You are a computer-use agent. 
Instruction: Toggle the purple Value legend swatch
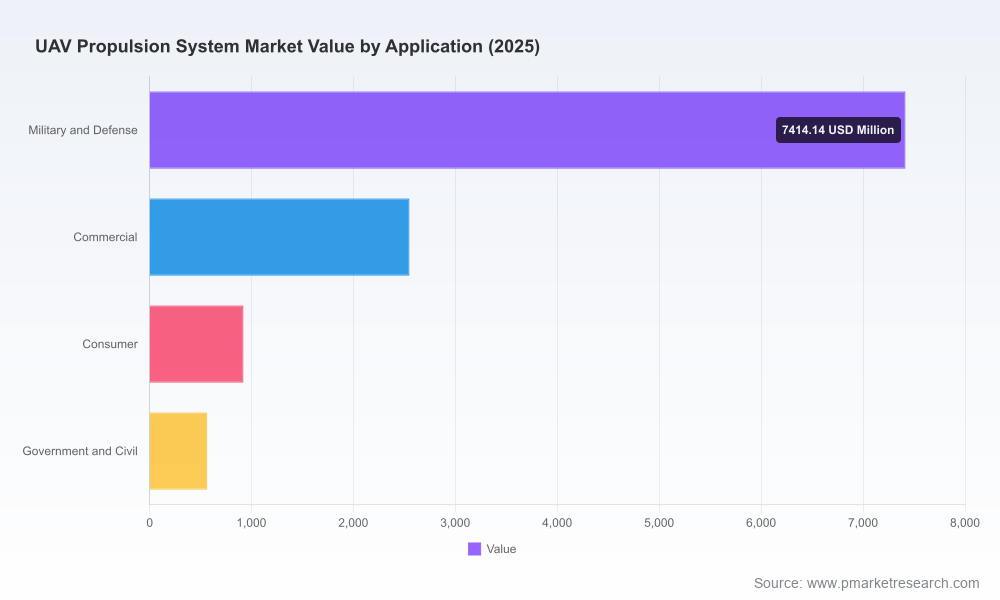coord(474,549)
